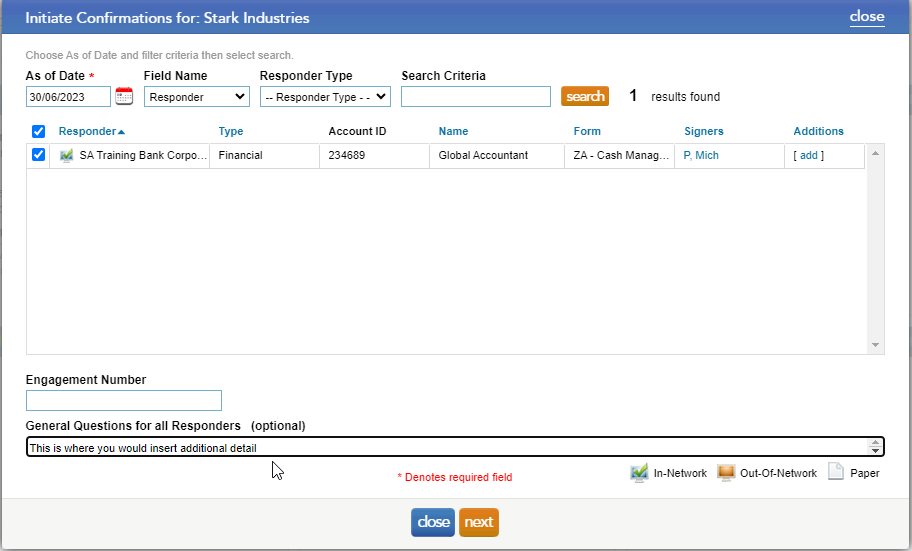Focus the Engagement Number field

click(x=124, y=400)
